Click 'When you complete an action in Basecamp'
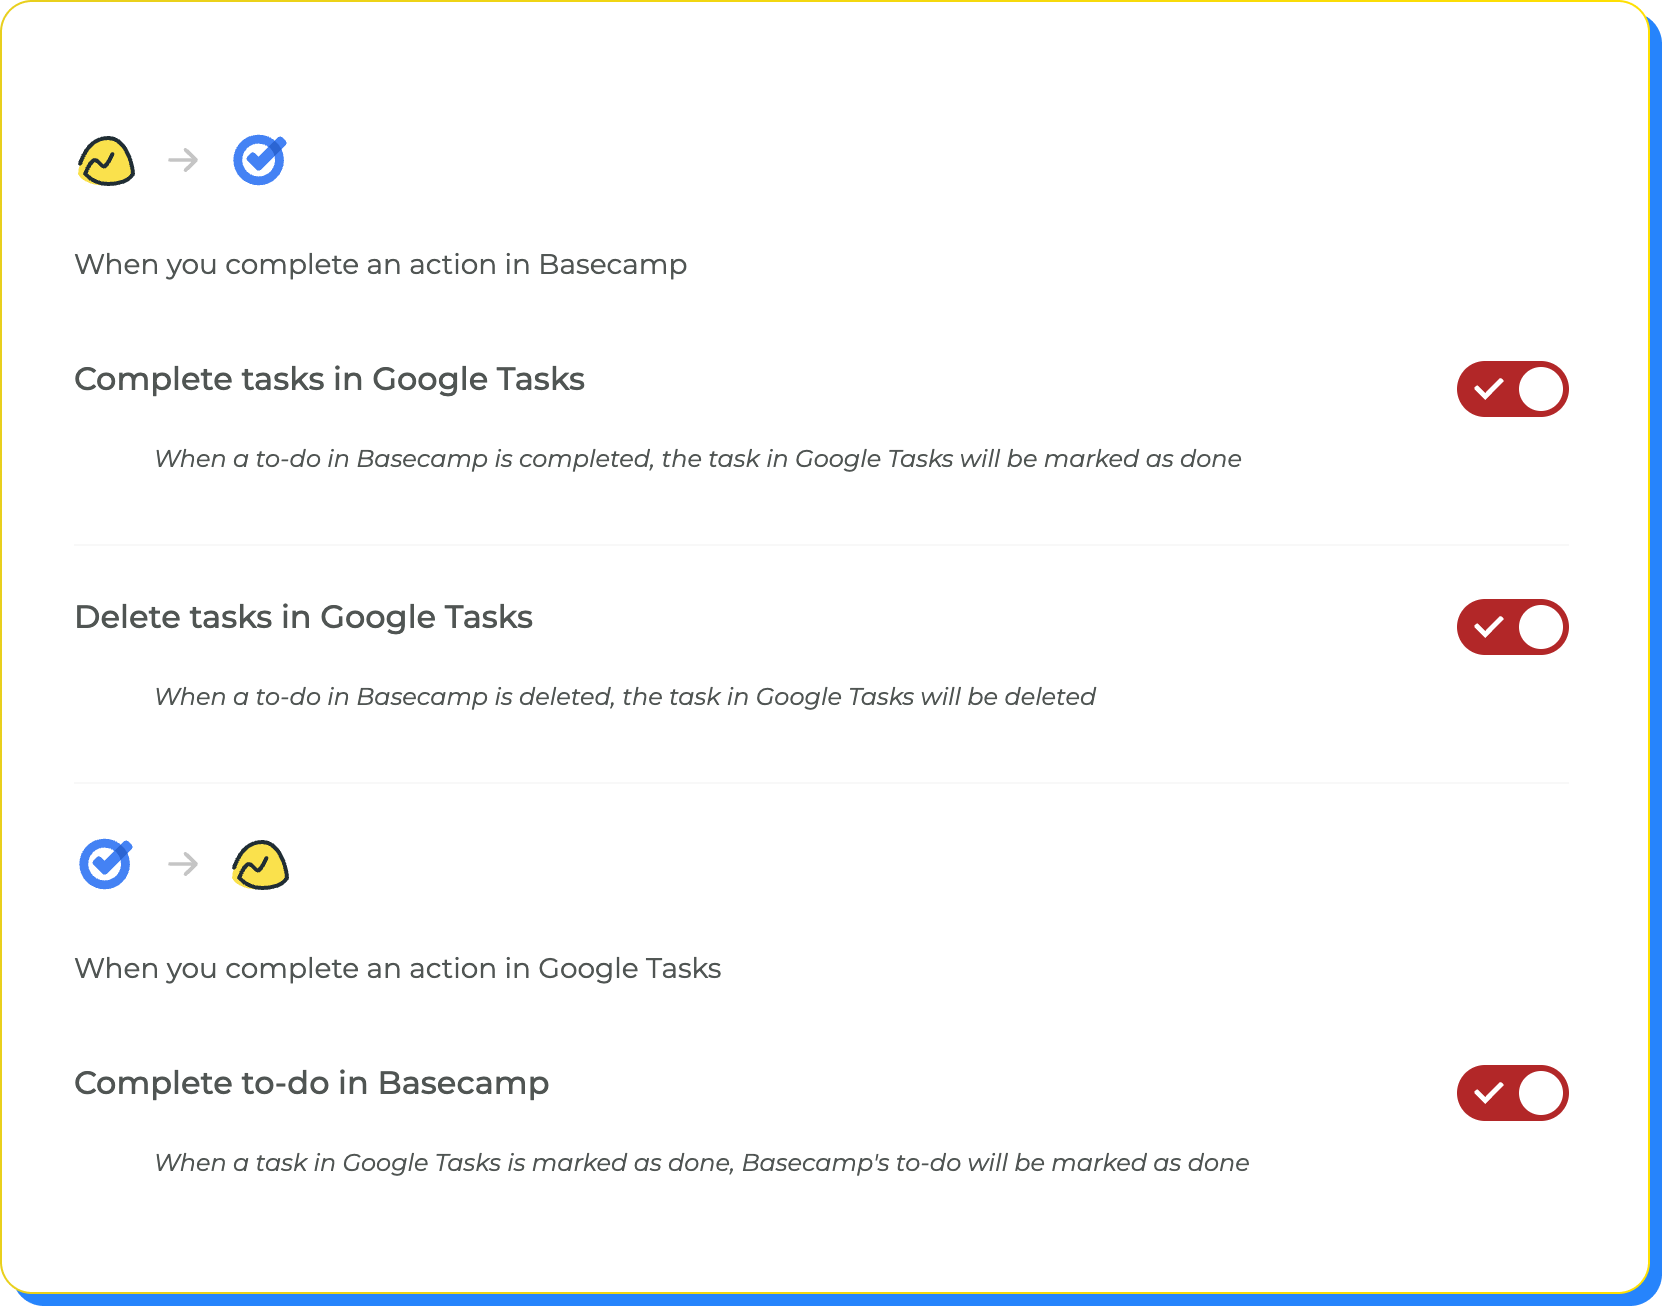This screenshot has width=1662, height=1306. pyautogui.click(x=380, y=264)
